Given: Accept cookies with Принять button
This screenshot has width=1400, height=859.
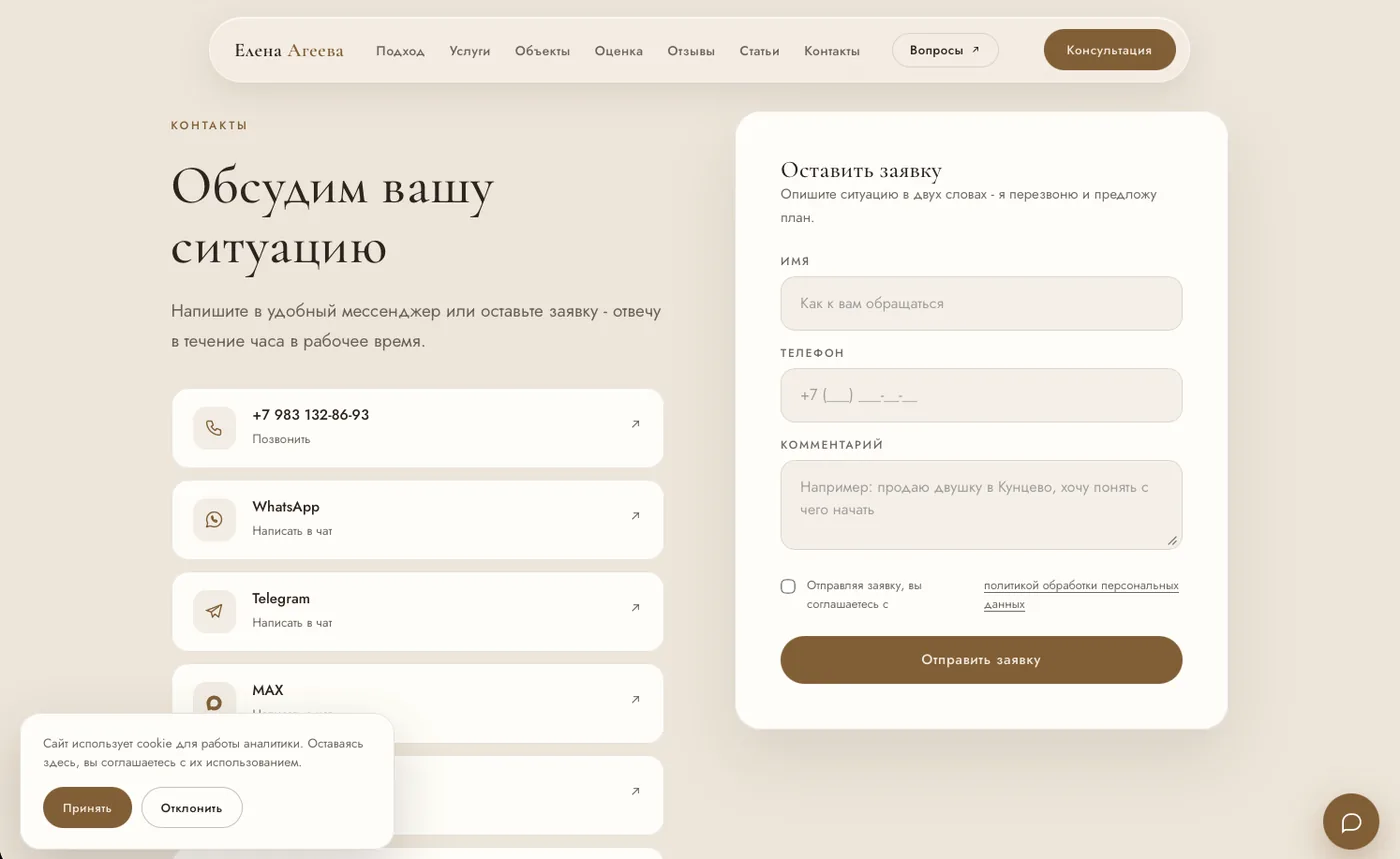Looking at the screenshot, I should coord(87,808).
